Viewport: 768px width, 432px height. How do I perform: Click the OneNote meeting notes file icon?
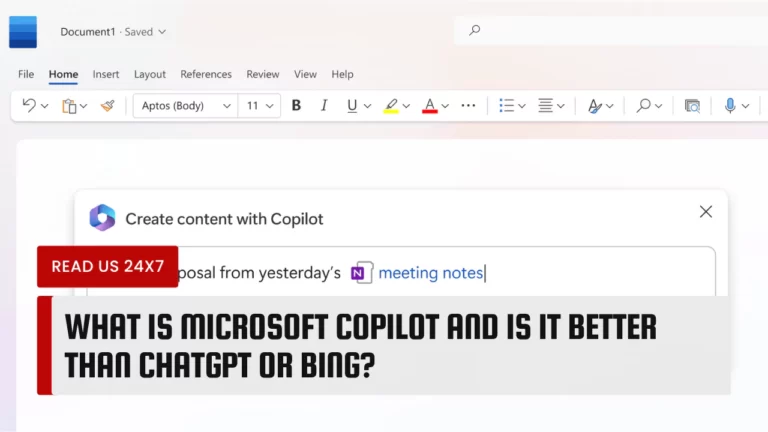click(x=362, y=273)
